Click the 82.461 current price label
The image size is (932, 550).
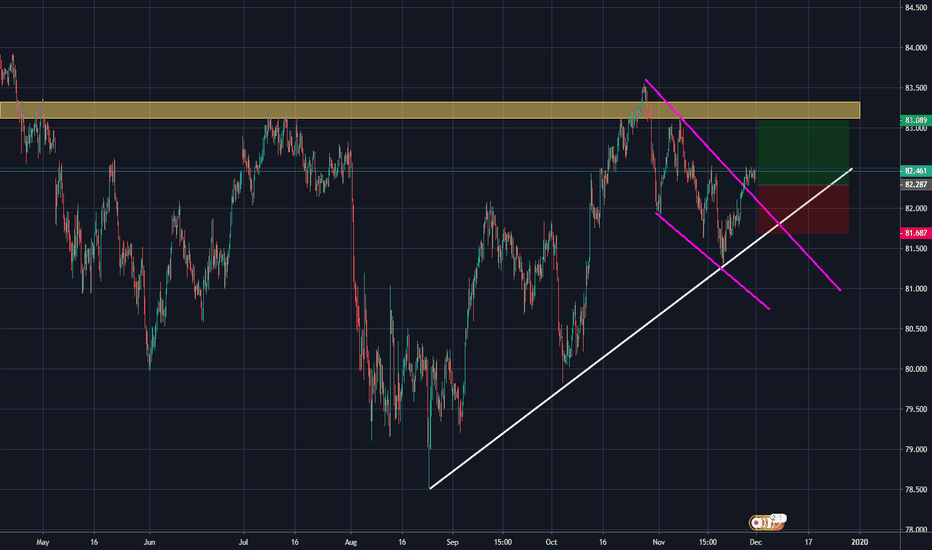(x=916, y=171)
